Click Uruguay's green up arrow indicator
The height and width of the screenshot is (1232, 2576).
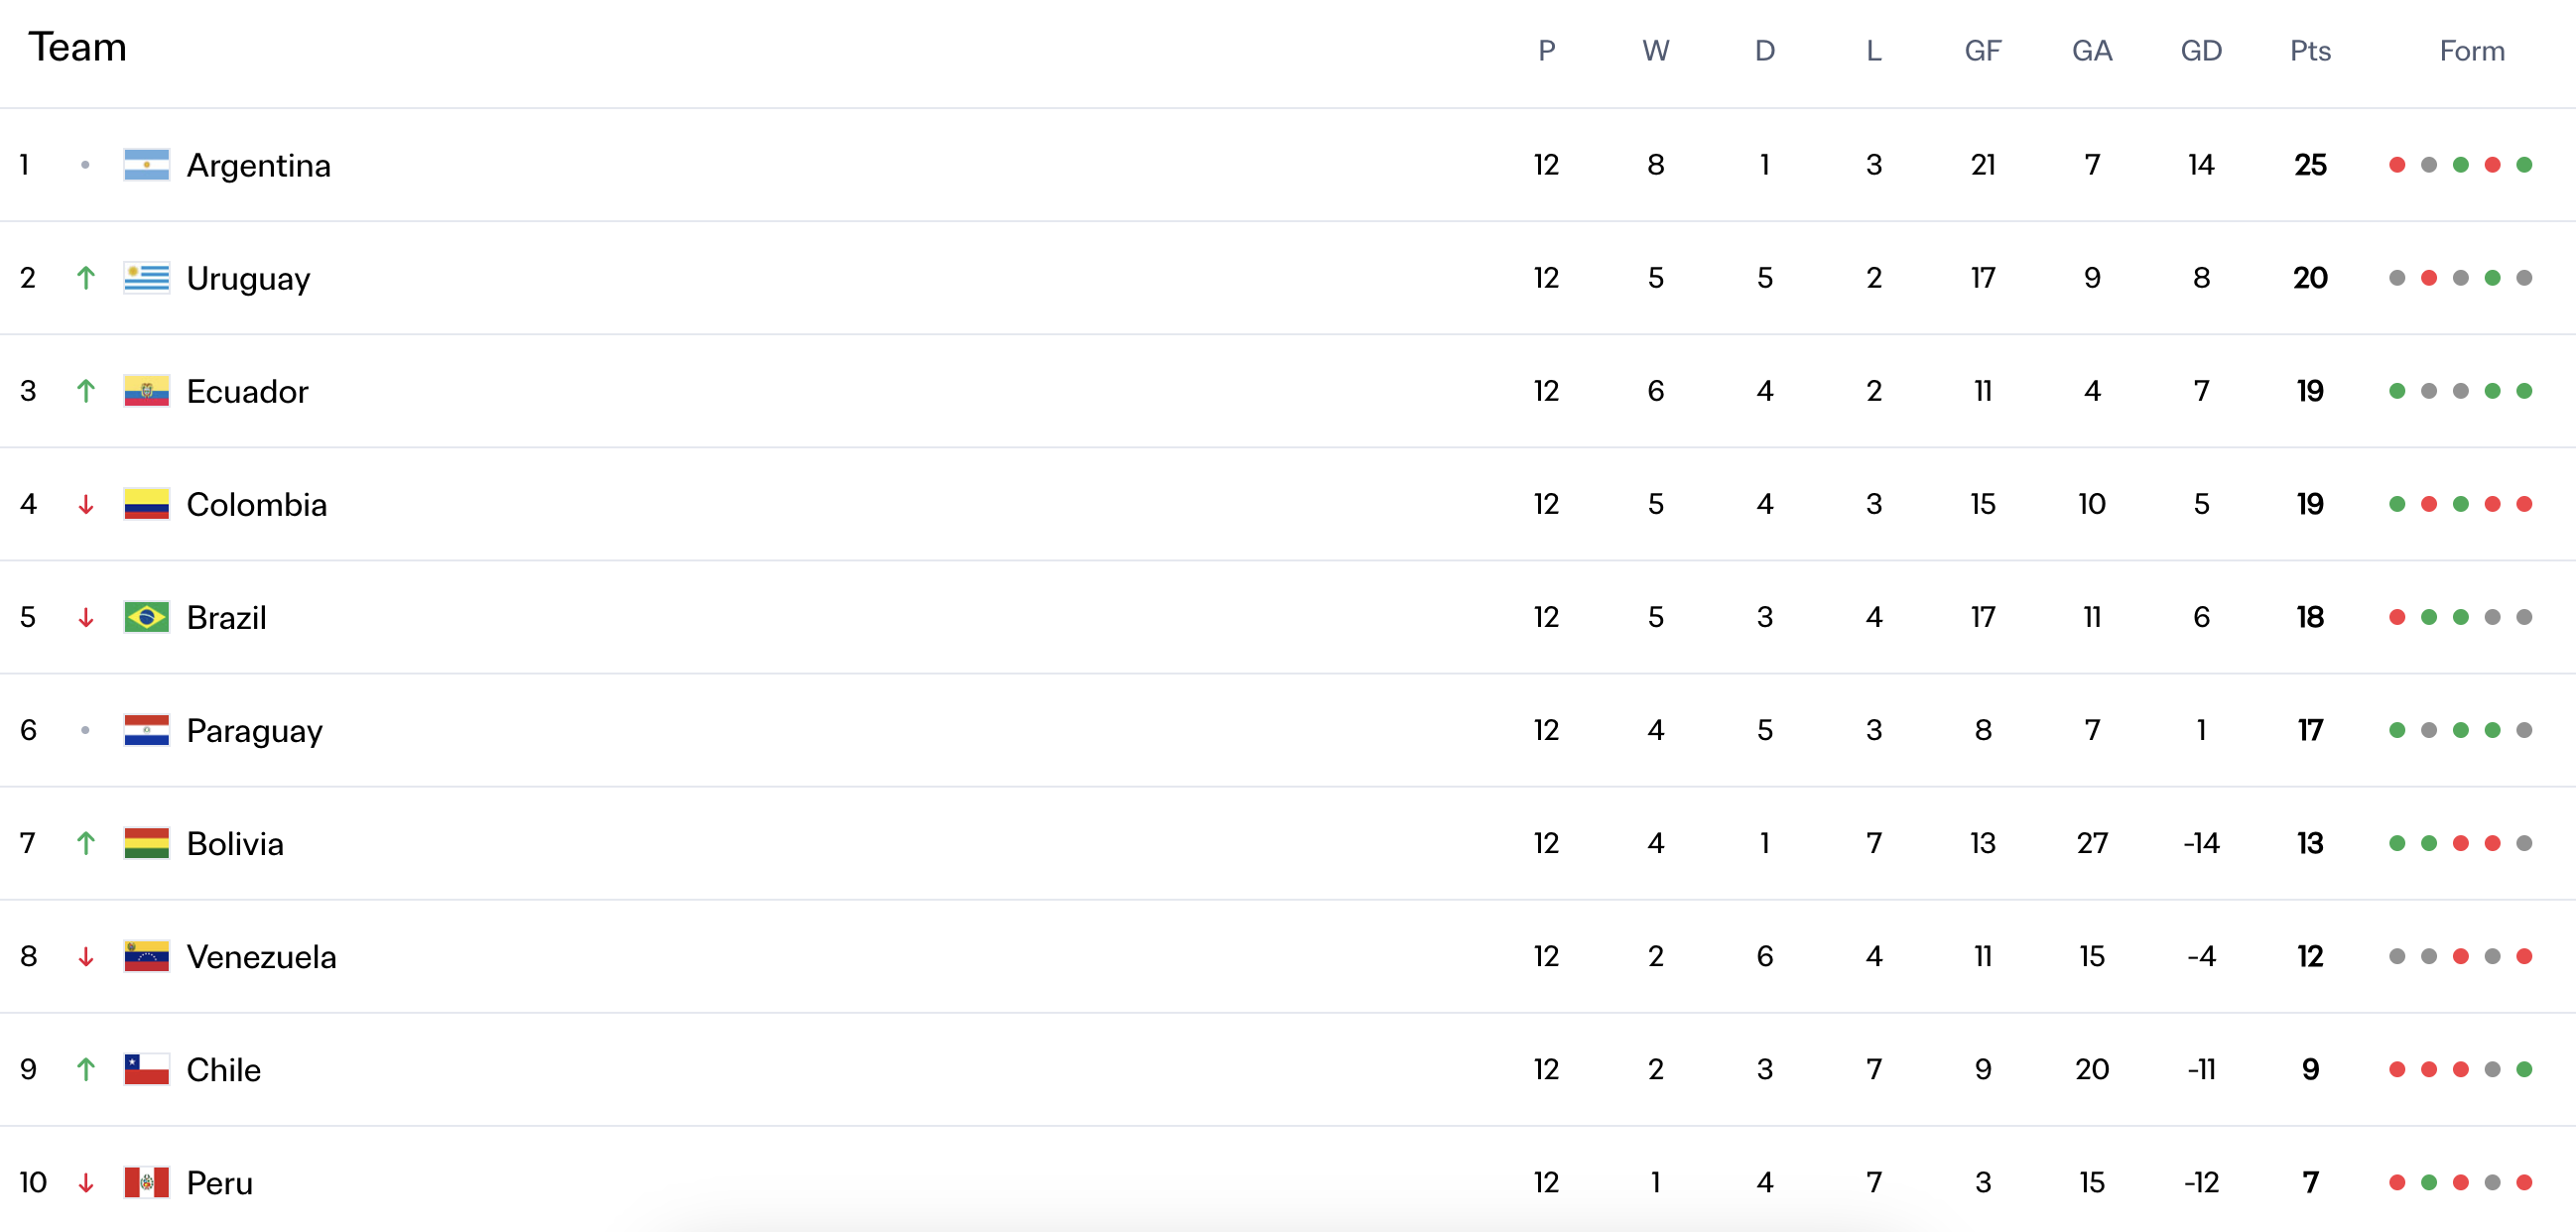[86, 278]
